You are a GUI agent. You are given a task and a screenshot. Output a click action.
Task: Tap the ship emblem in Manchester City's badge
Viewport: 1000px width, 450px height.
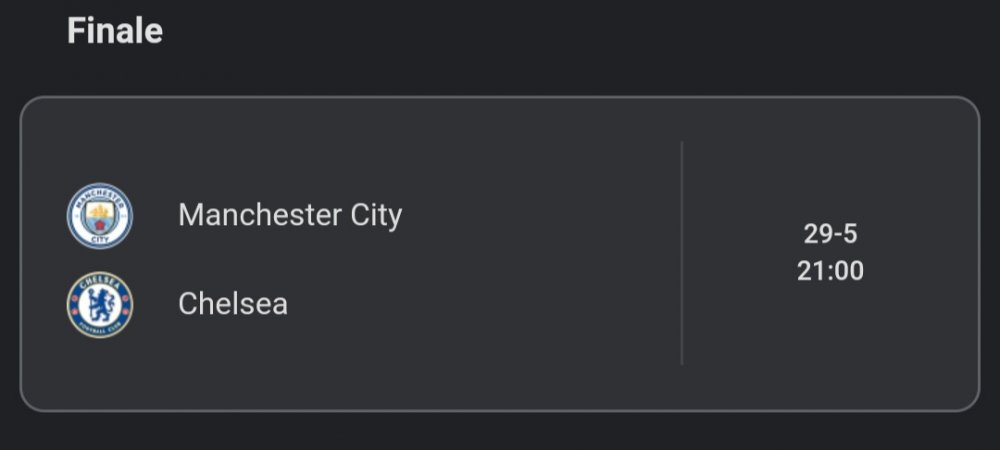click(100, 211)
